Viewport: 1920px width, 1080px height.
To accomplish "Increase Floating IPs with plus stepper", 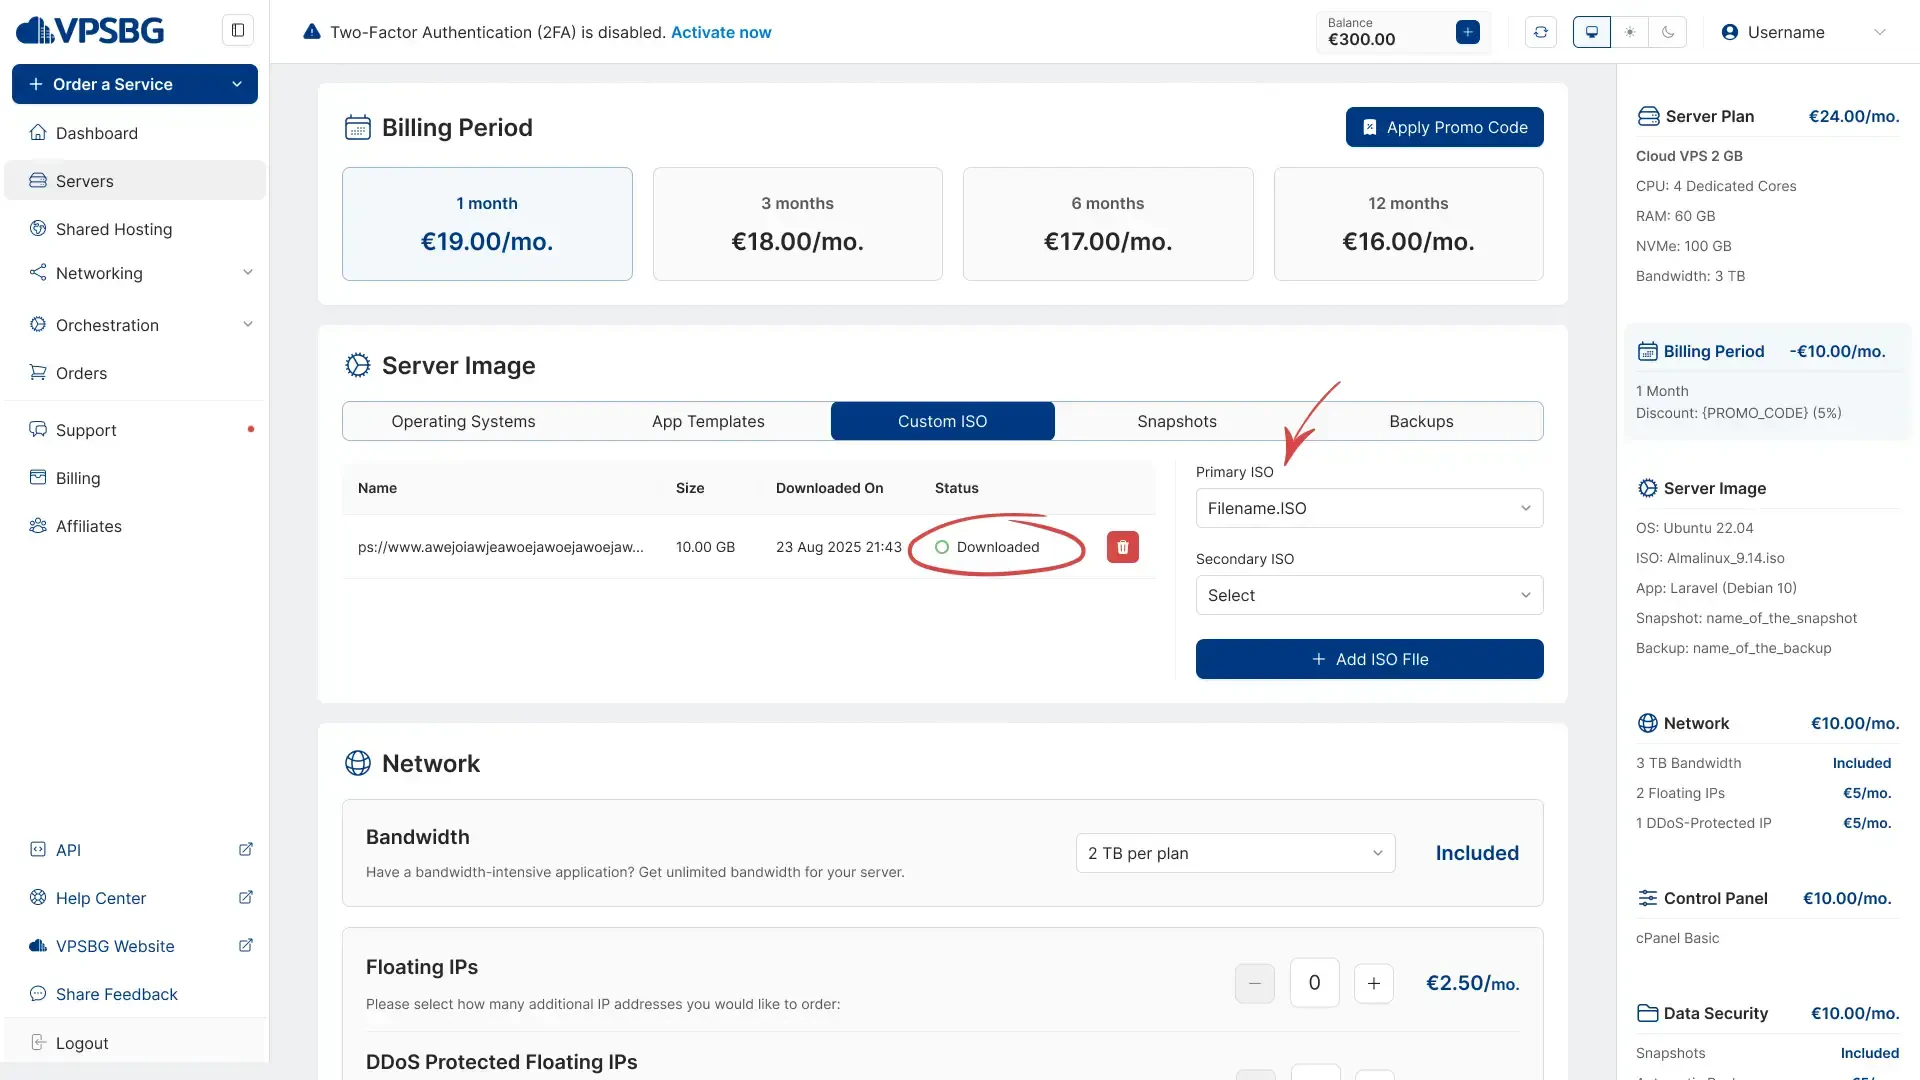I will [x=1373, y=983].
